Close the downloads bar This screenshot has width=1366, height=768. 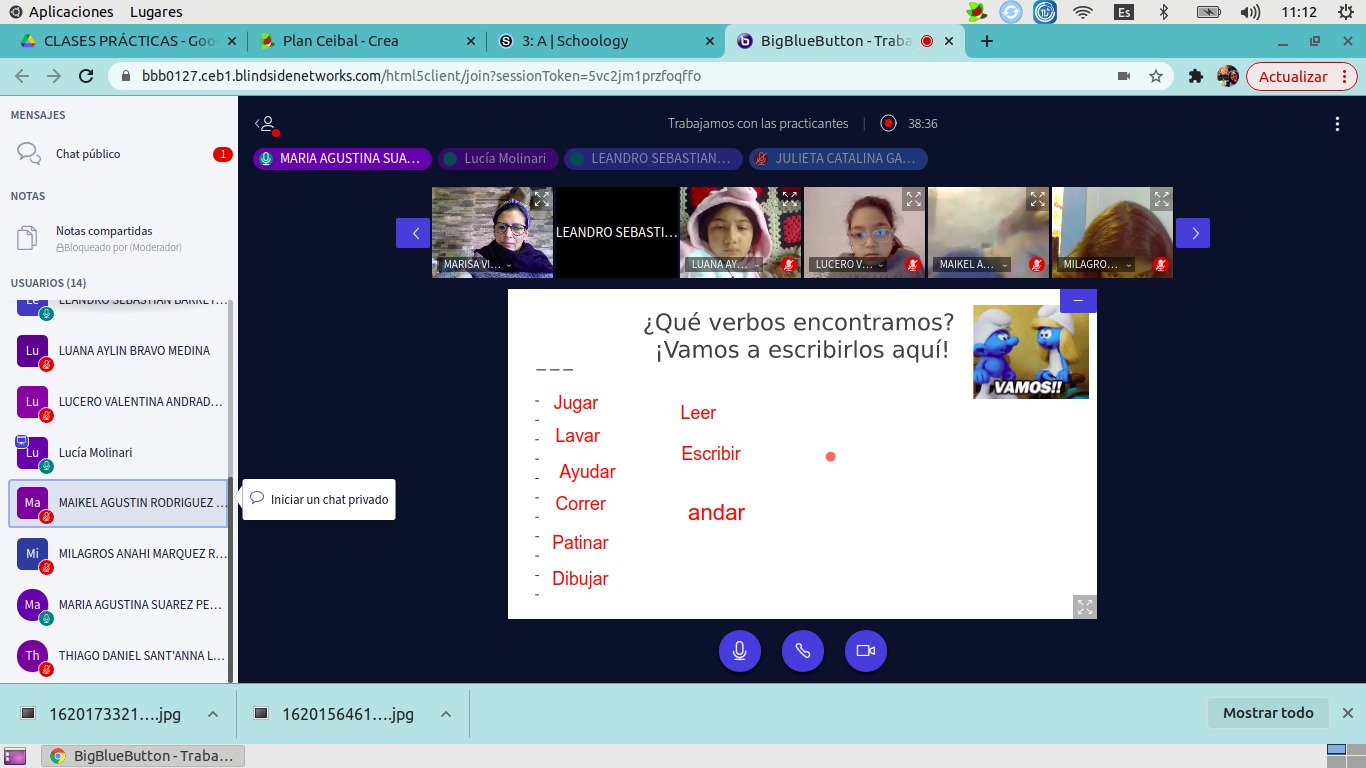click(x=1347, y=713)
